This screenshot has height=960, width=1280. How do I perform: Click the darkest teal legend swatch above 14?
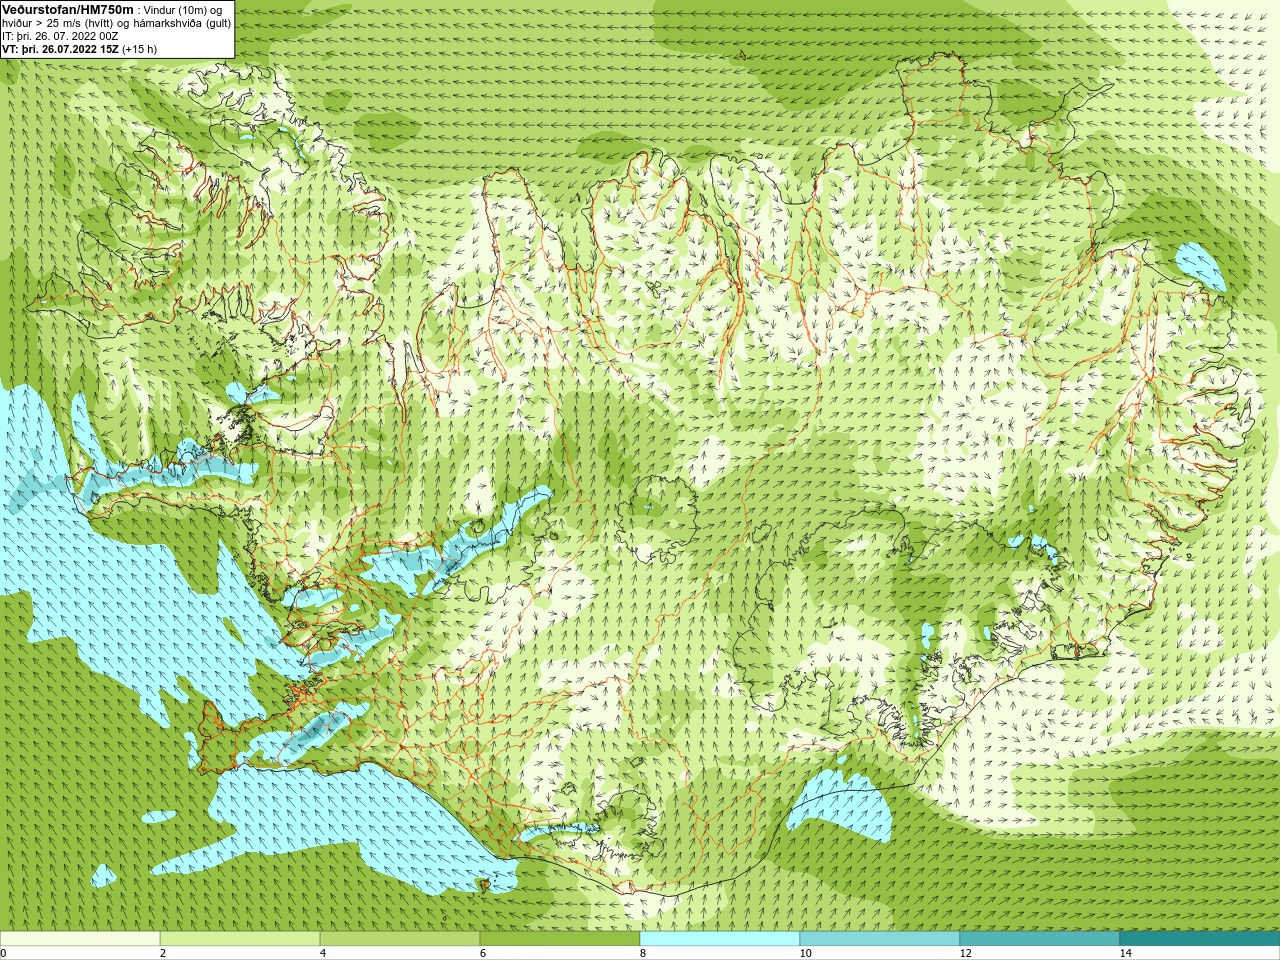tap(1200, 939)
